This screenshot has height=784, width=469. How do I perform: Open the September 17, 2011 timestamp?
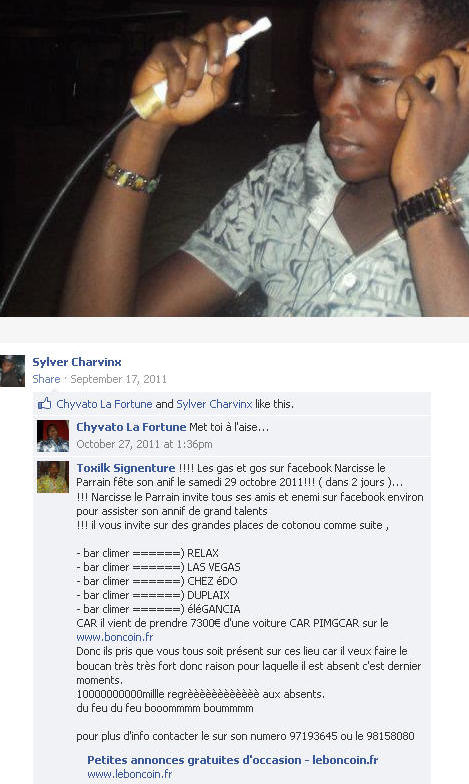click(118, 379)
